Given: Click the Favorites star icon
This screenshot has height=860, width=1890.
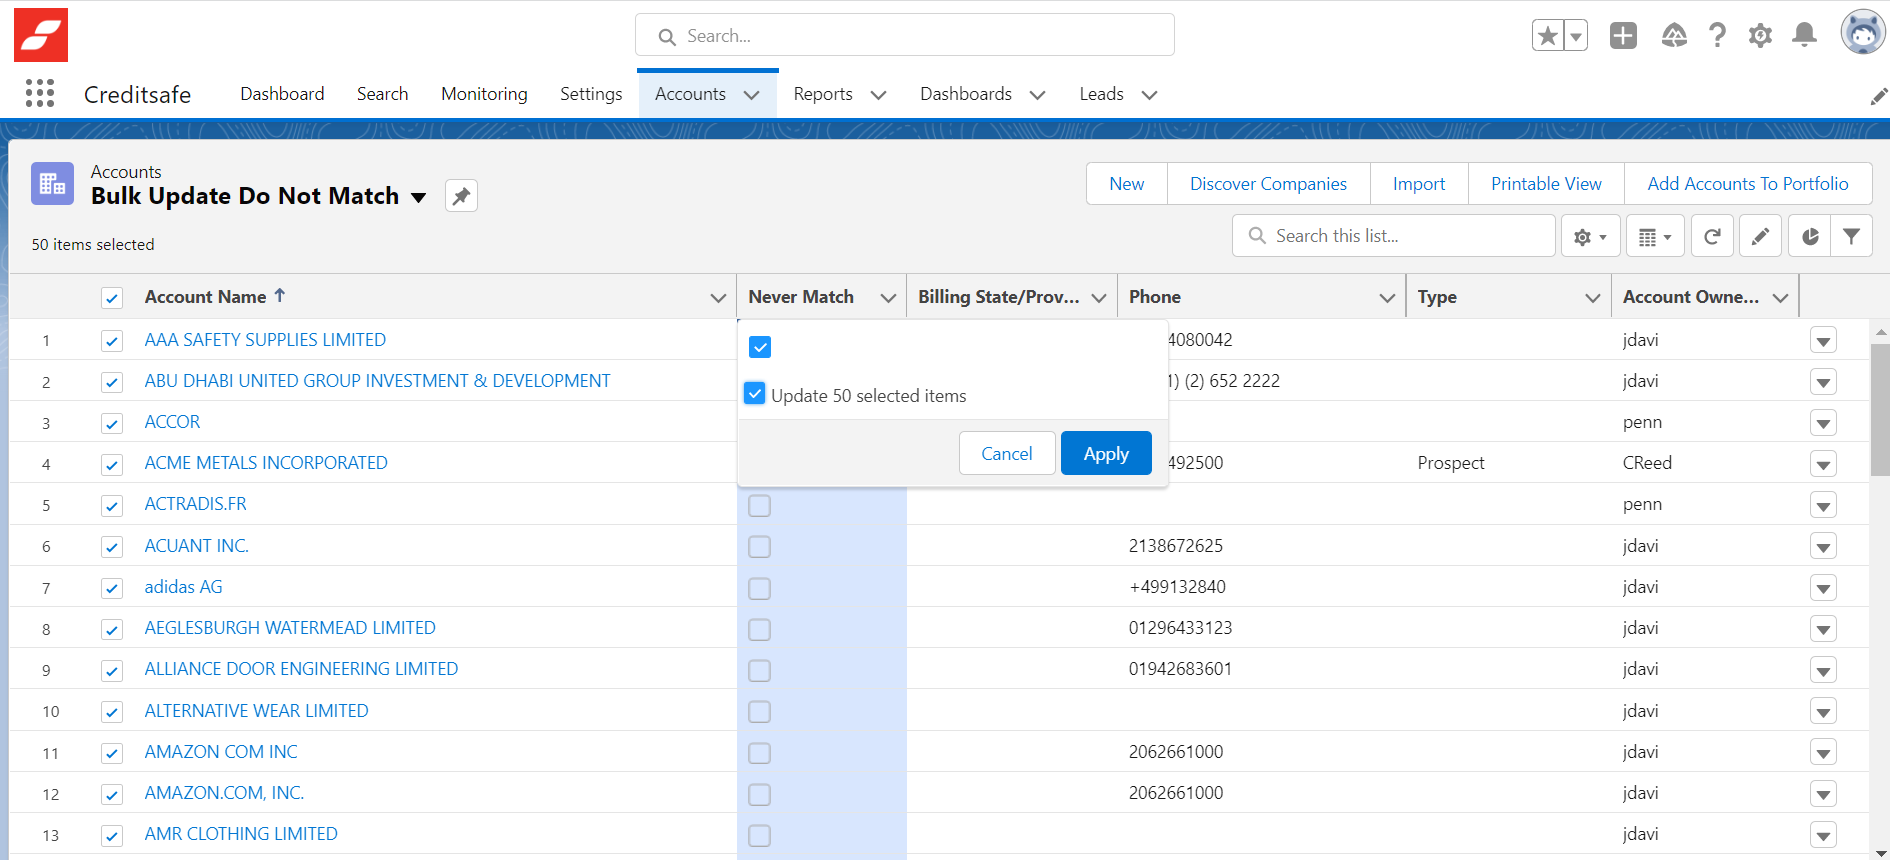Looking at the screenshot, I should (x=1547, y=36).
